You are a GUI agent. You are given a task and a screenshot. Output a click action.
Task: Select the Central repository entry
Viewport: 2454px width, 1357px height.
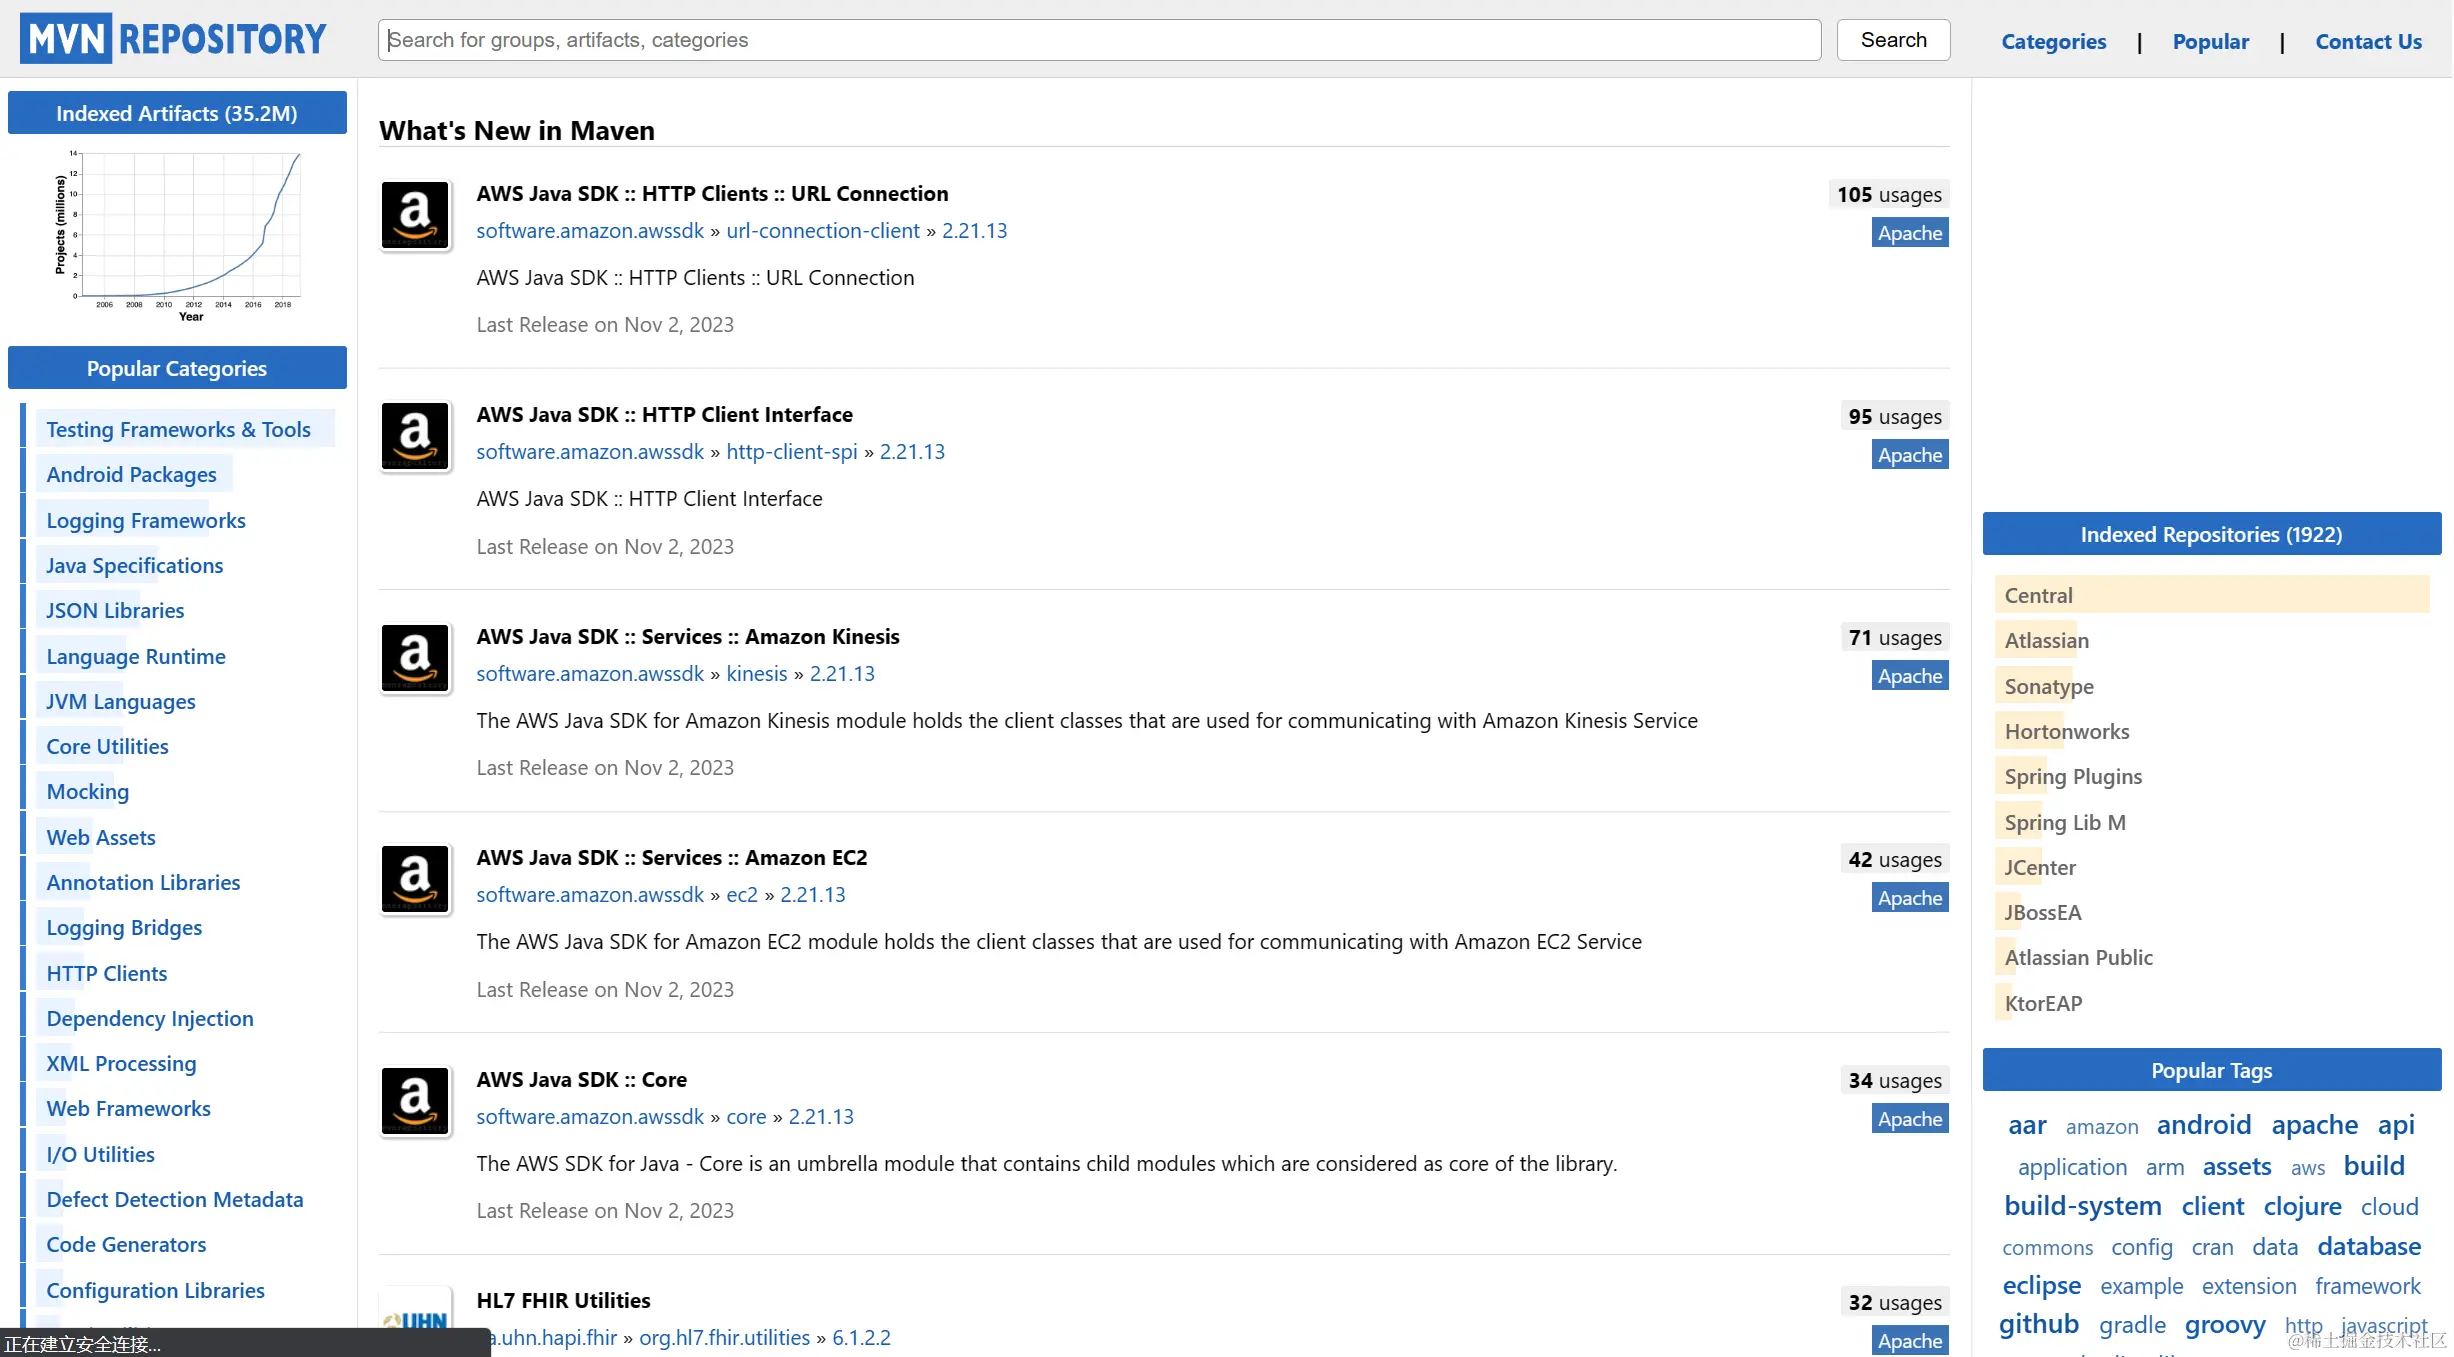pyautogui.click(x=2038, y=595)
